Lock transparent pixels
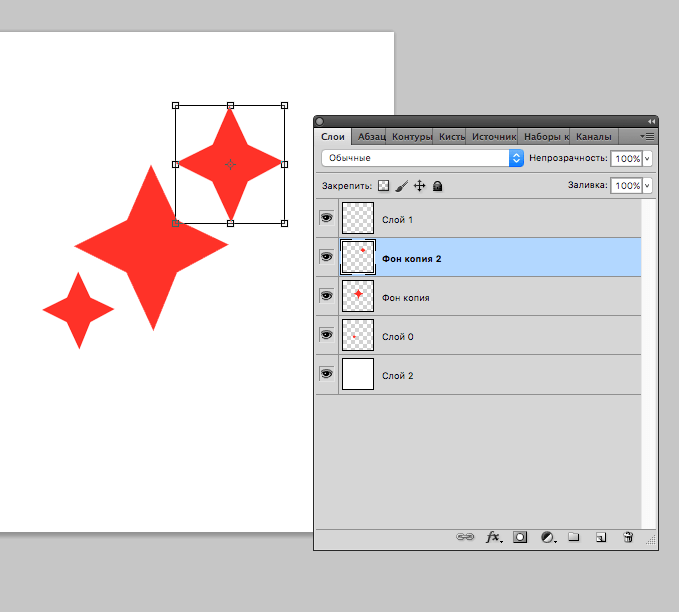 click(383, 186)
